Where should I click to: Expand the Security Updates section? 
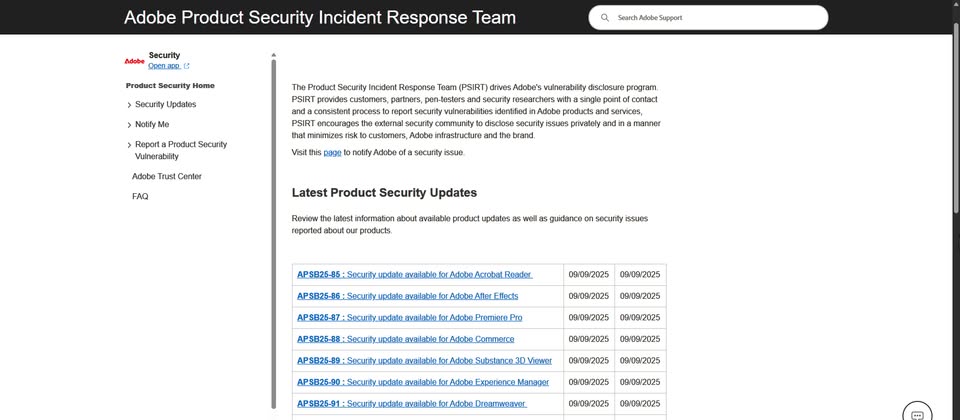point(129,105)
